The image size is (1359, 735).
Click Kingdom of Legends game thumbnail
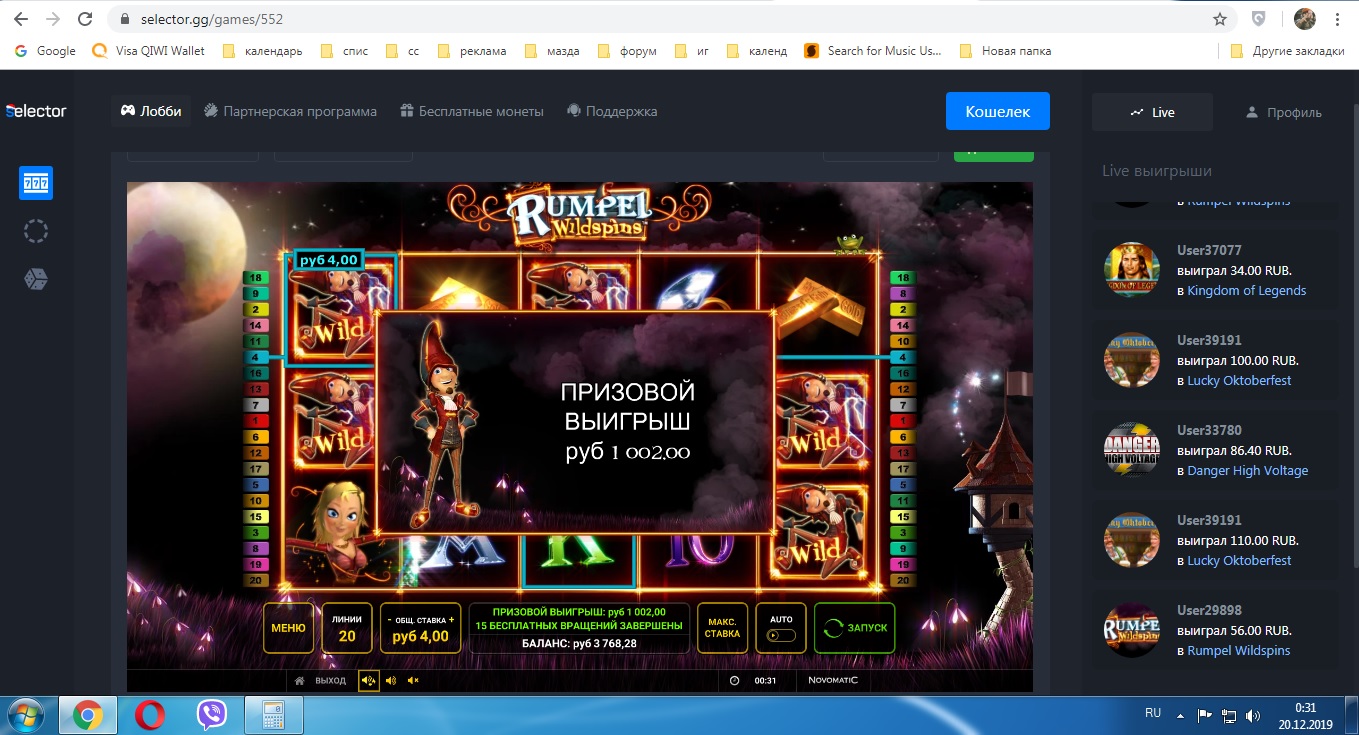click(1131, 269)
